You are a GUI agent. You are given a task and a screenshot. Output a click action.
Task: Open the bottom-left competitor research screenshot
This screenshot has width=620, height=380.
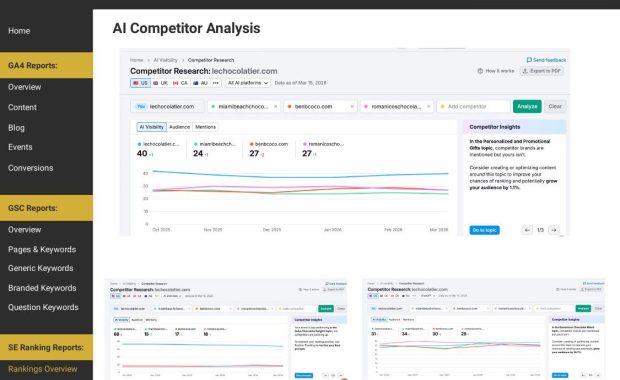226,329
